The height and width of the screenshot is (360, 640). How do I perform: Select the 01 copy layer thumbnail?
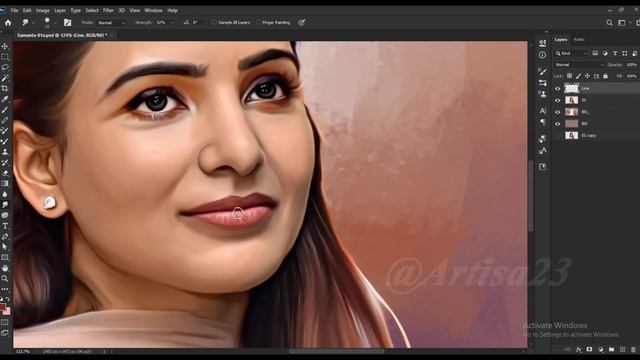pyautogui.click(x=571, y=136)
